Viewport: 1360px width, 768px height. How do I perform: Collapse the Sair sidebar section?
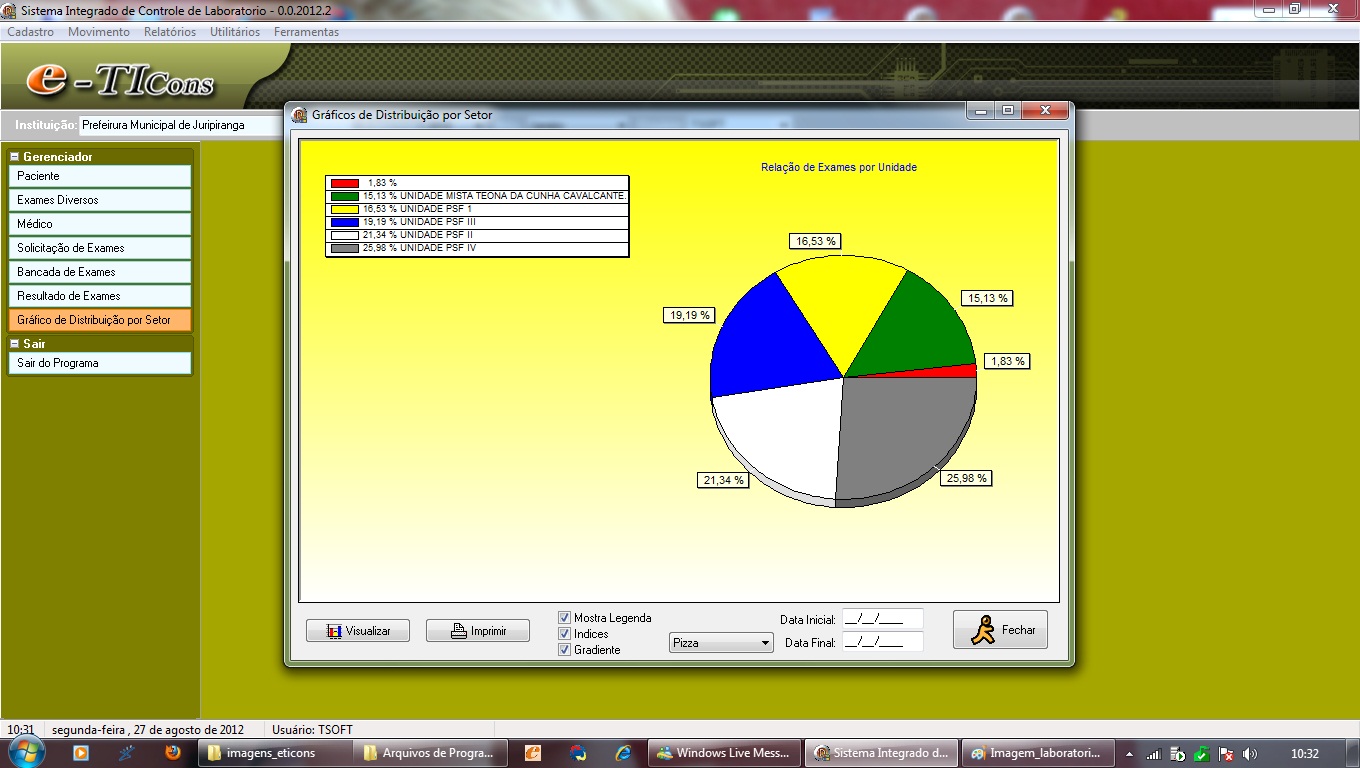coord(14,344)
